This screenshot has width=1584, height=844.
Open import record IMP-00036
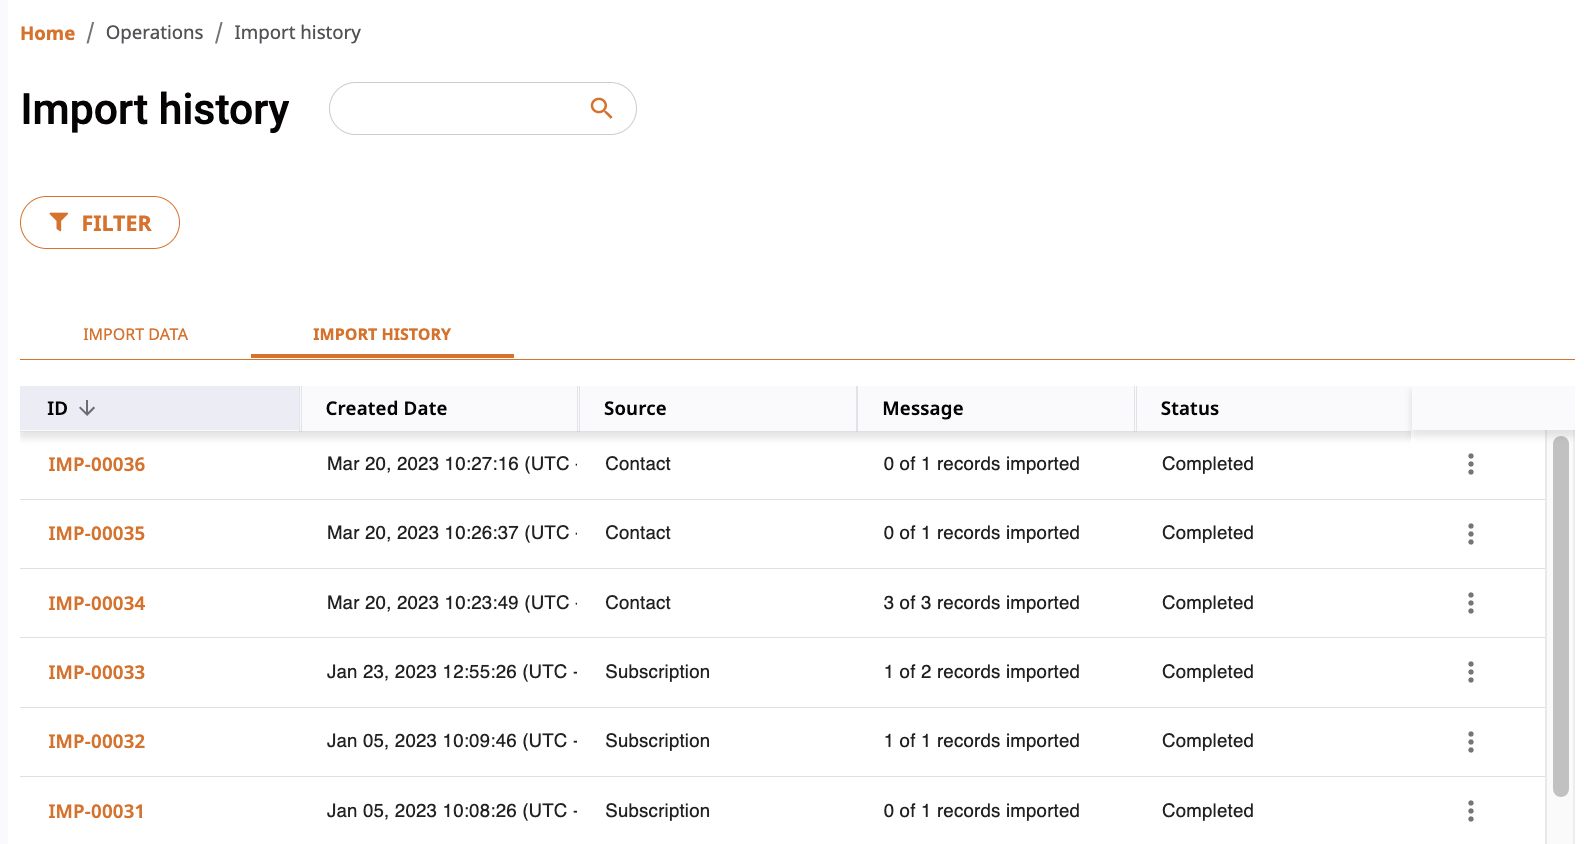96,464
